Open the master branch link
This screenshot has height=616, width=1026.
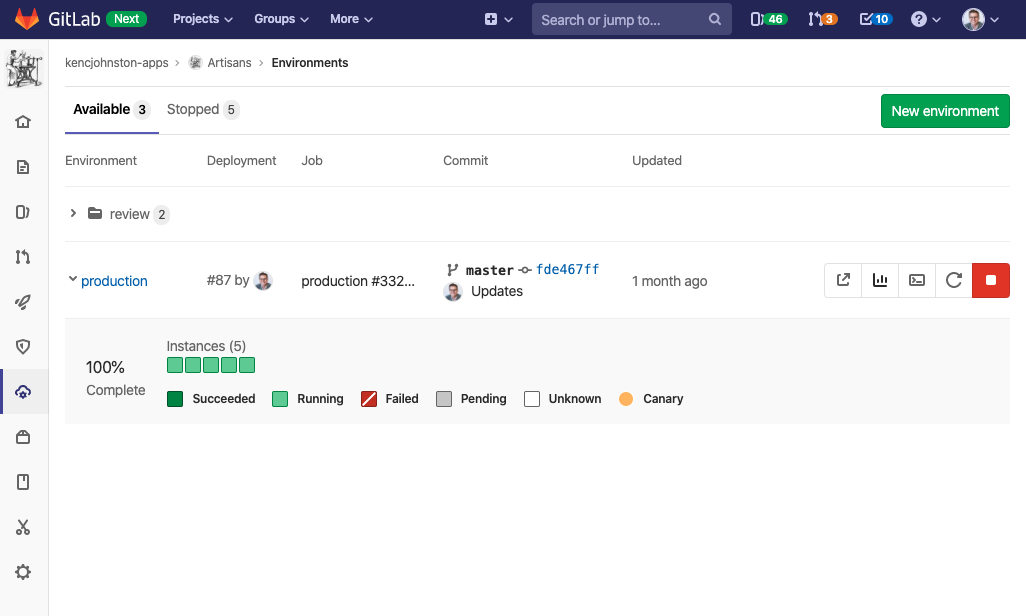(x=489, y=270)
